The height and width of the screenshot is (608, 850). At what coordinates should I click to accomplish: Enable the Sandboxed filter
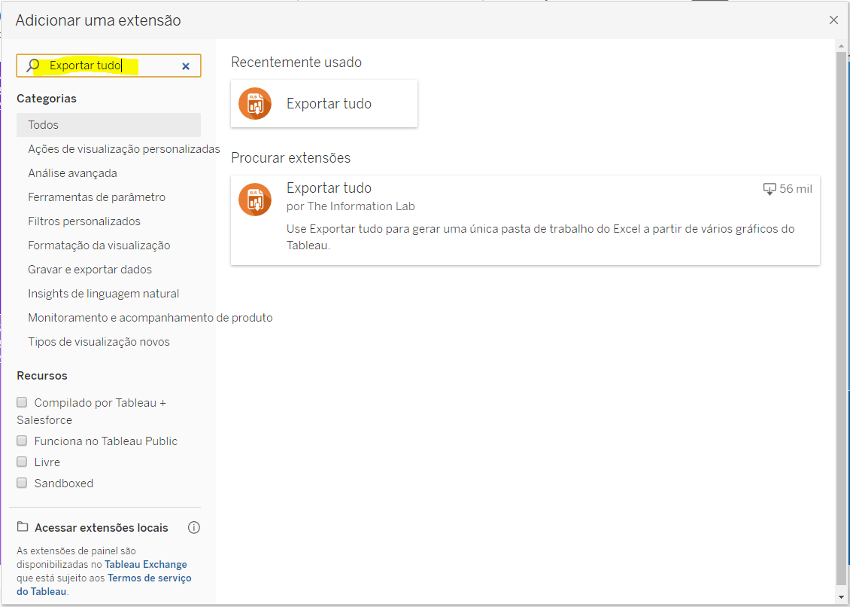22,483
